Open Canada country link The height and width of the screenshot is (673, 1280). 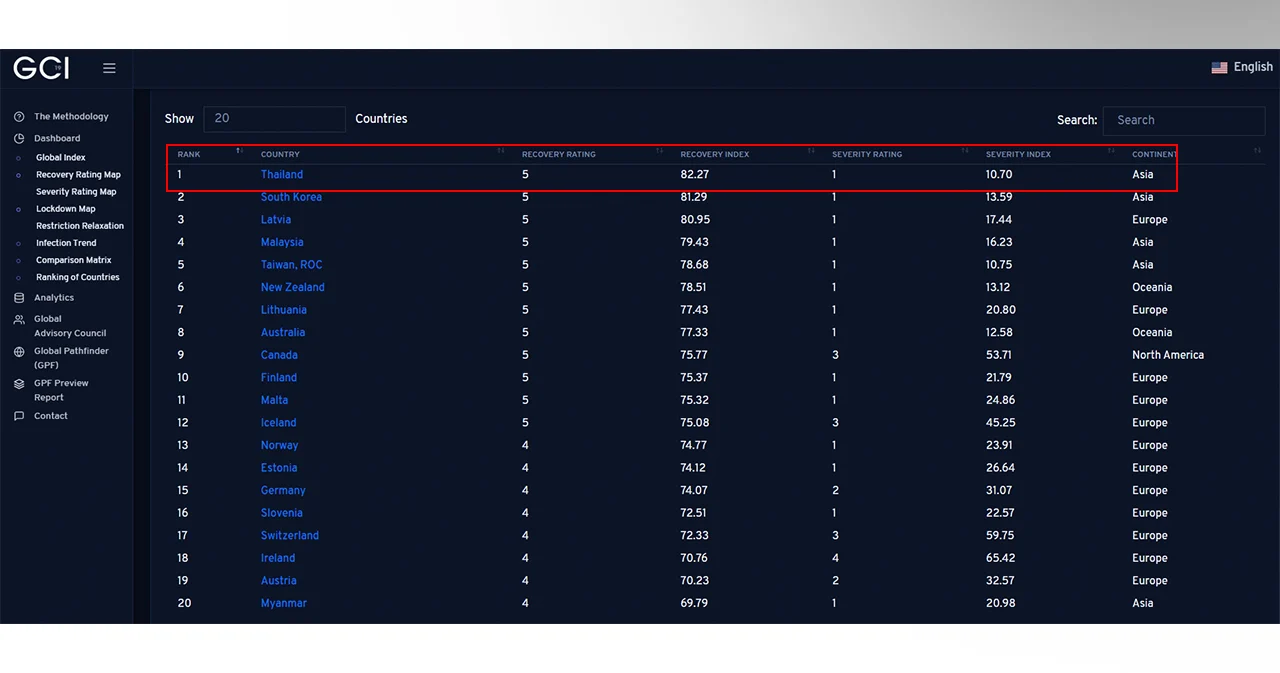[279, 355]
